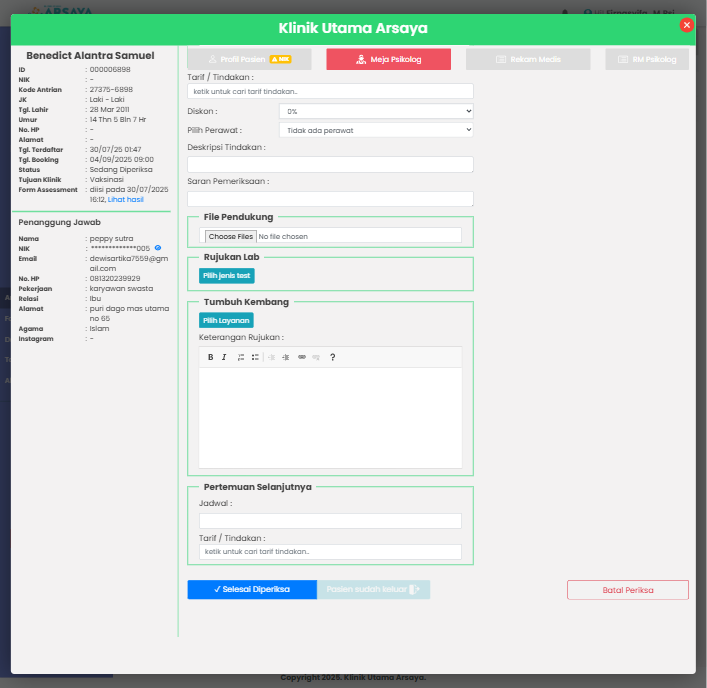The image size is (707, 688).
Task: Insert numbered list in editor toolbar
Action: click(x=241, y=357)
